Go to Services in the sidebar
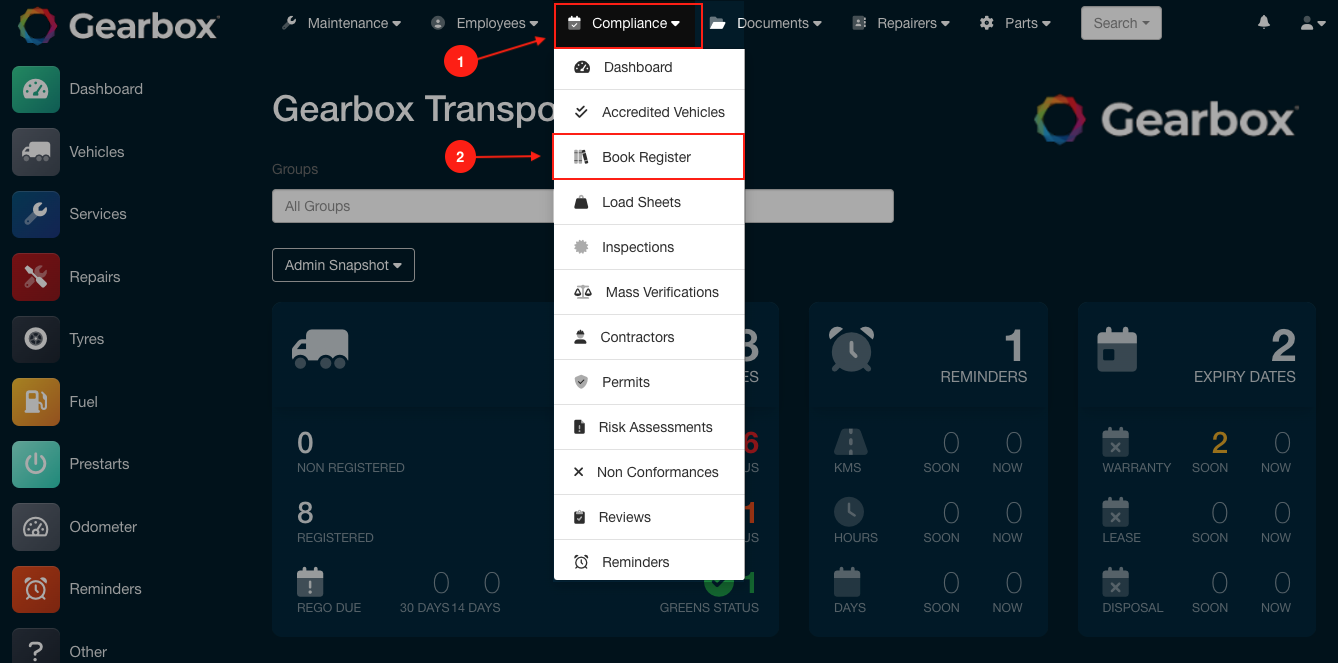 [98, 214]
